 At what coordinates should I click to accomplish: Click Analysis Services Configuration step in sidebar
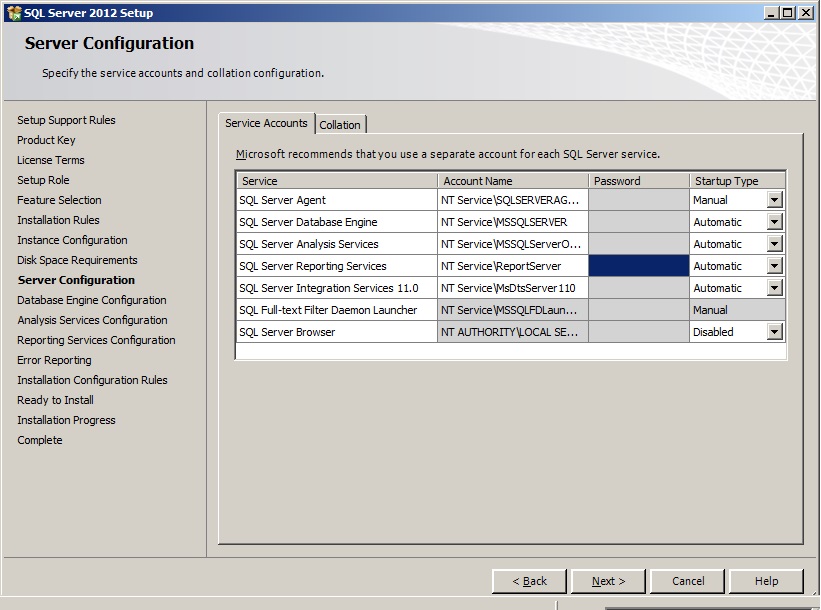point(92,320)
